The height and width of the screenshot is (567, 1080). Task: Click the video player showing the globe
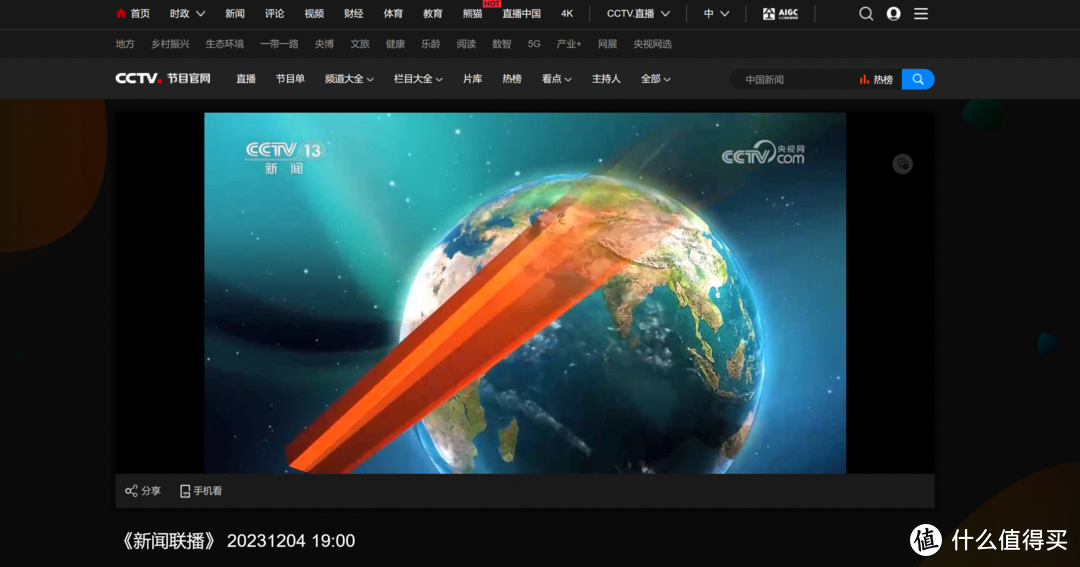pos(525,293)
